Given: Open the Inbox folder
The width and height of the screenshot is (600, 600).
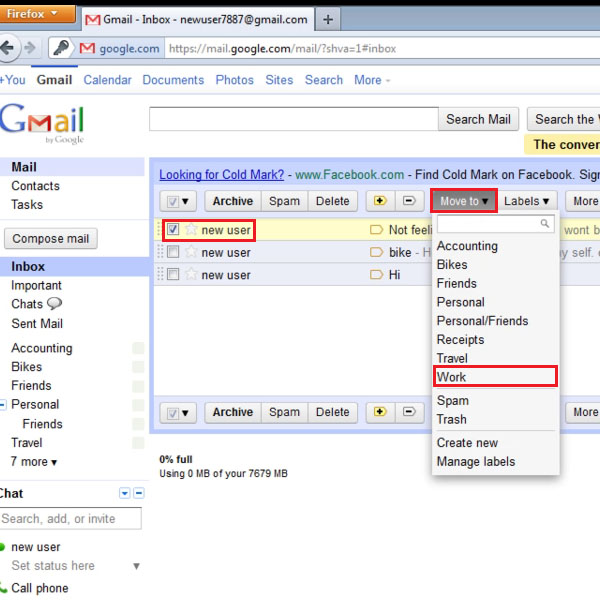Looking at the screenshot, I should 28,266.
